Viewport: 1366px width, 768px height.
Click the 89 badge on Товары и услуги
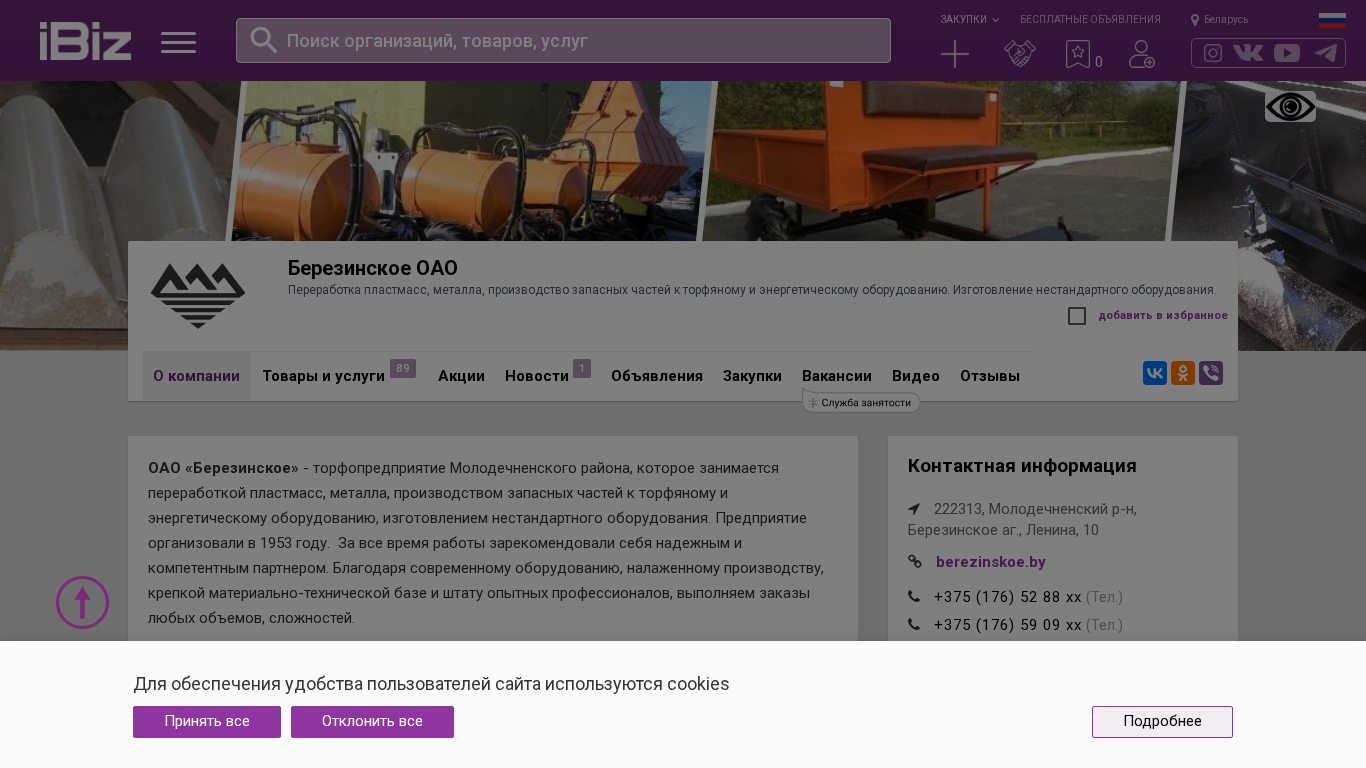403,368
